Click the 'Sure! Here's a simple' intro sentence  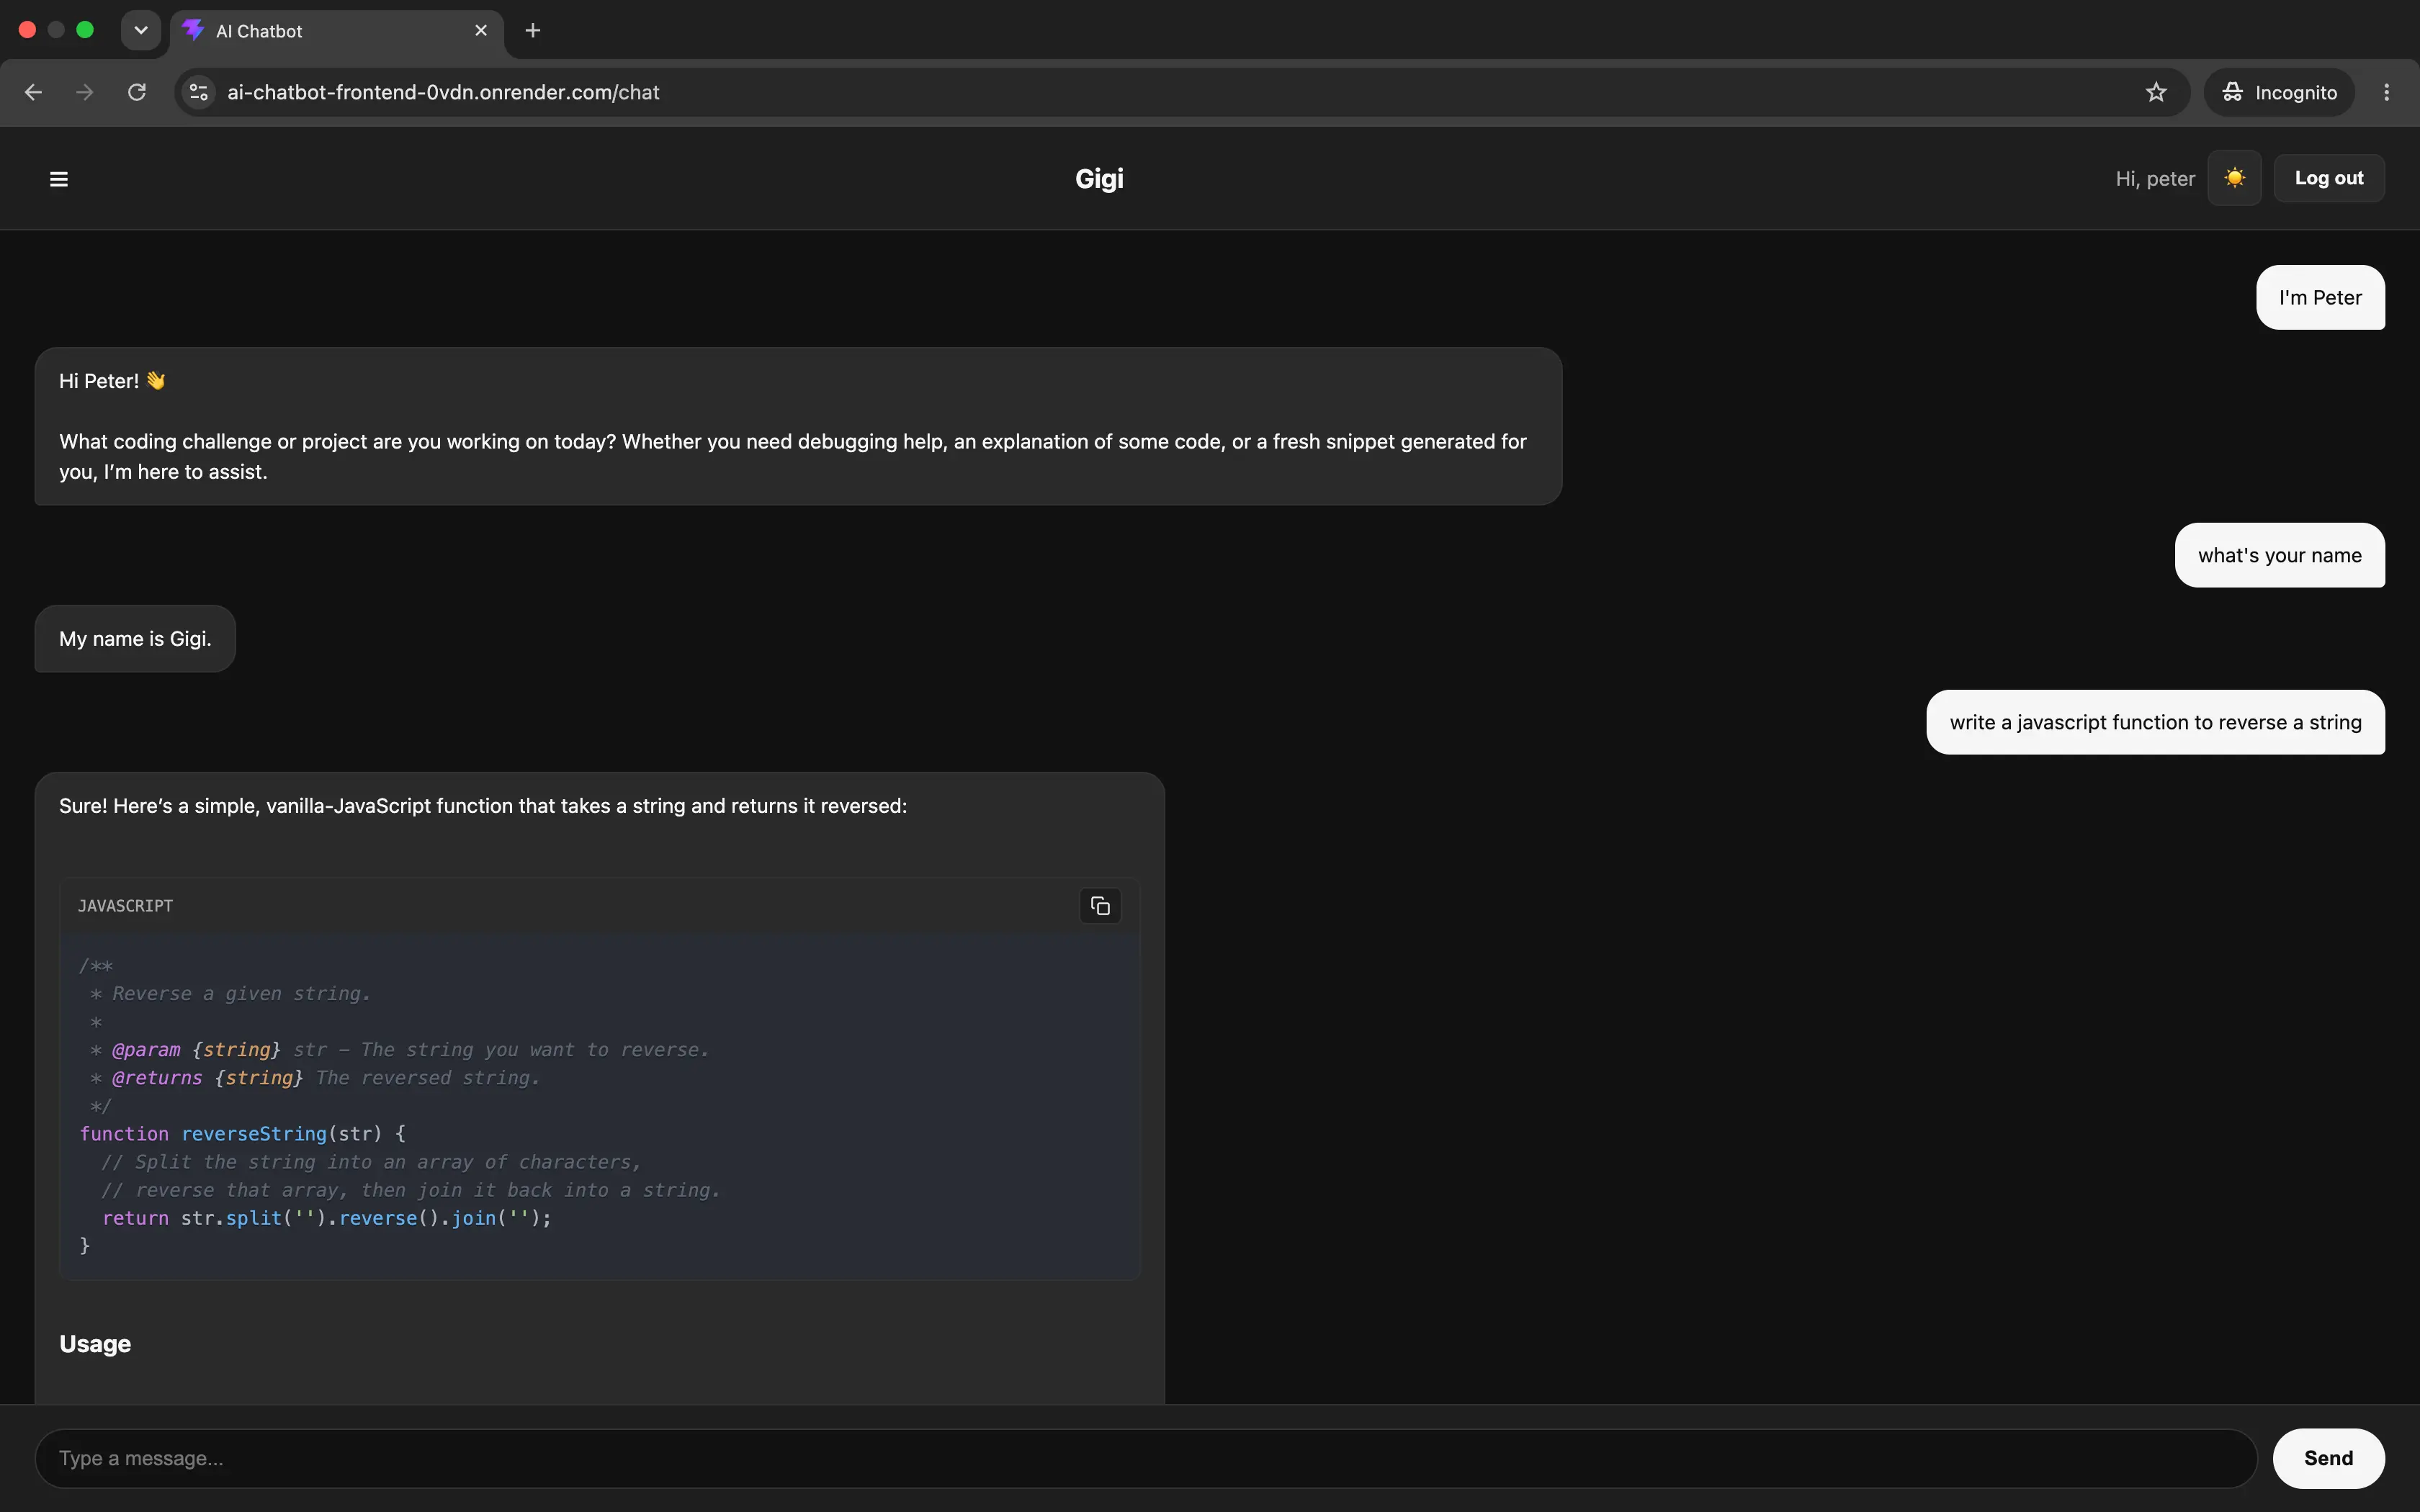tap(483, 806)
